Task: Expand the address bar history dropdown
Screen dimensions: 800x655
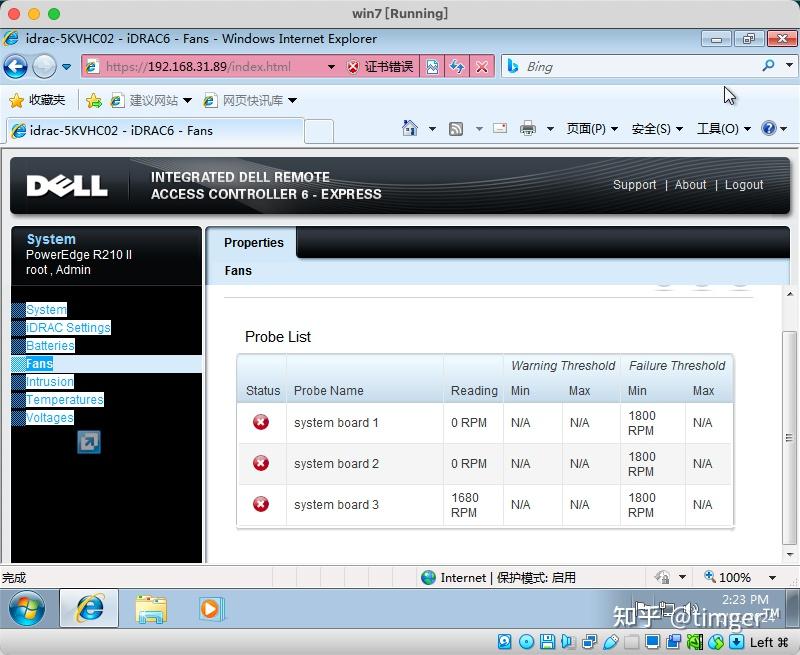Action: click(331, 67)
